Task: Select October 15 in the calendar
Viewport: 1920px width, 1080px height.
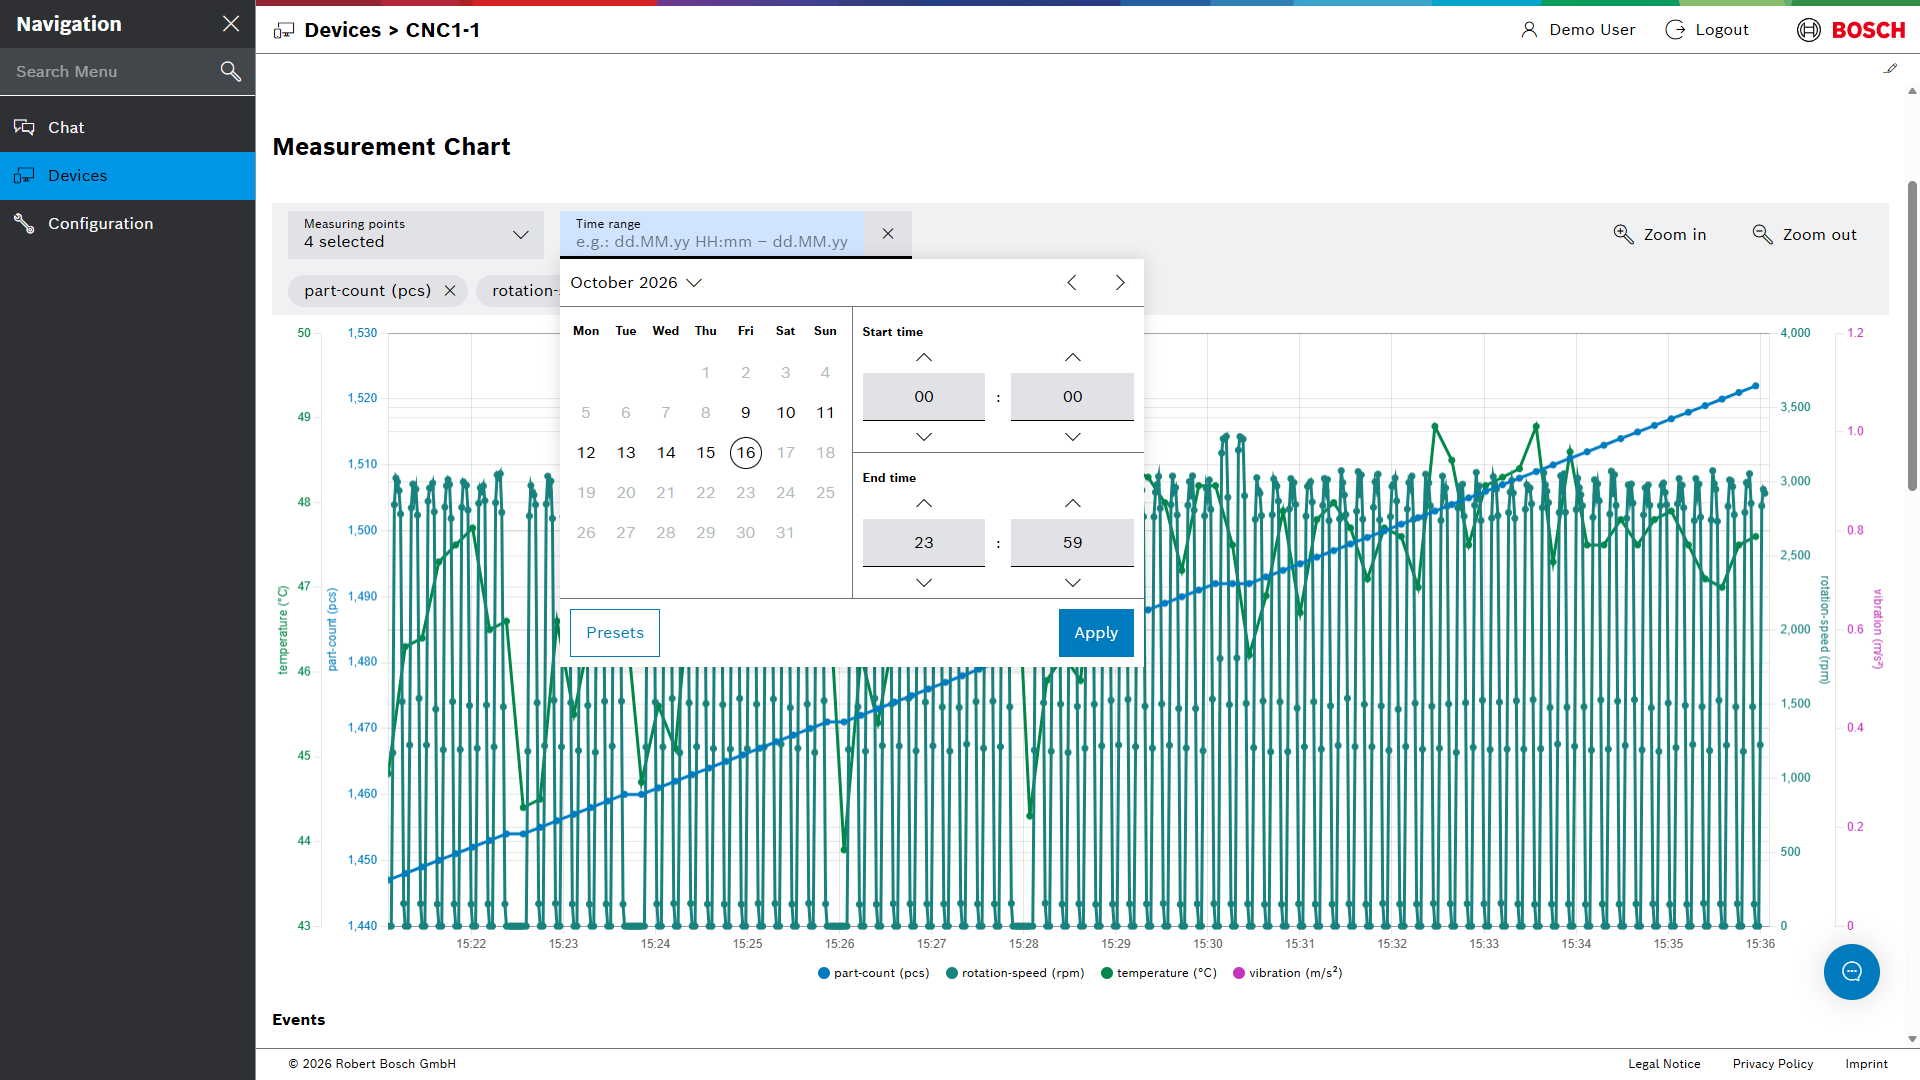Action: click(706, 453)
